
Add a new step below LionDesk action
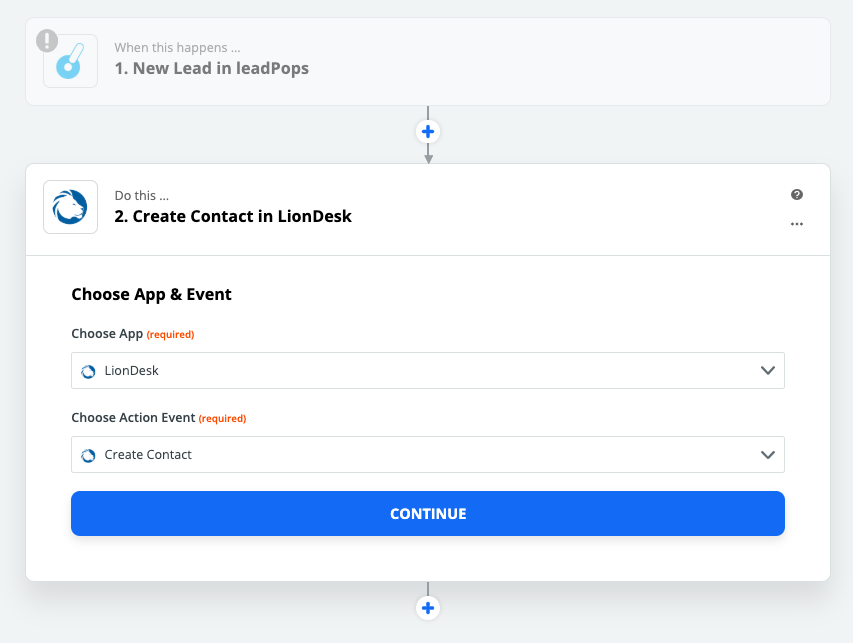tap(428, 608)
